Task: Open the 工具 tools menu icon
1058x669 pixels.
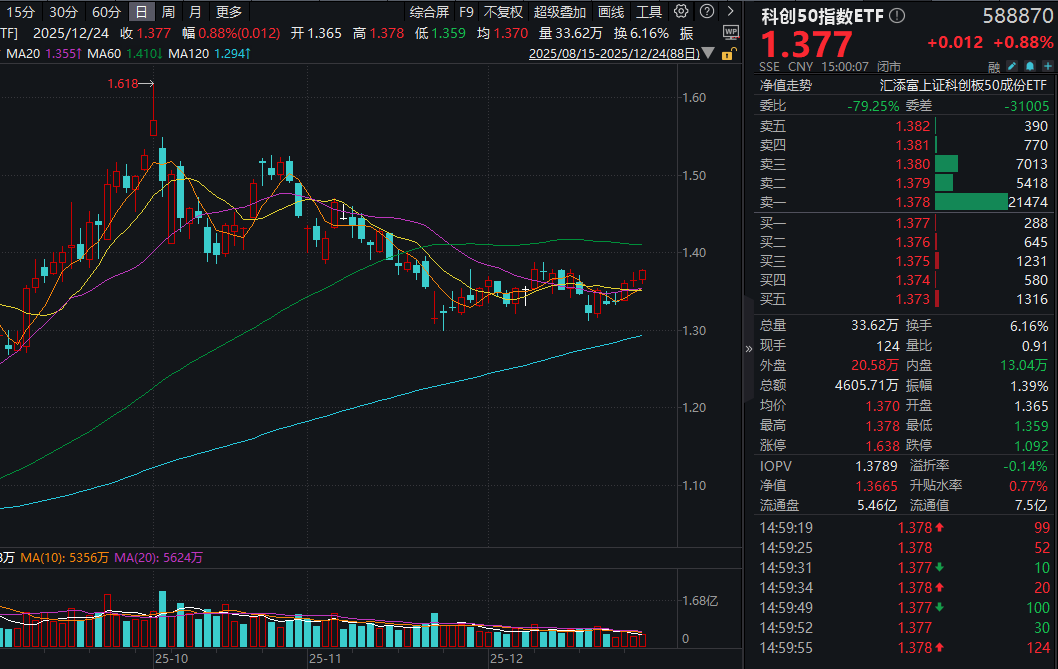Action: click(651, 11)
